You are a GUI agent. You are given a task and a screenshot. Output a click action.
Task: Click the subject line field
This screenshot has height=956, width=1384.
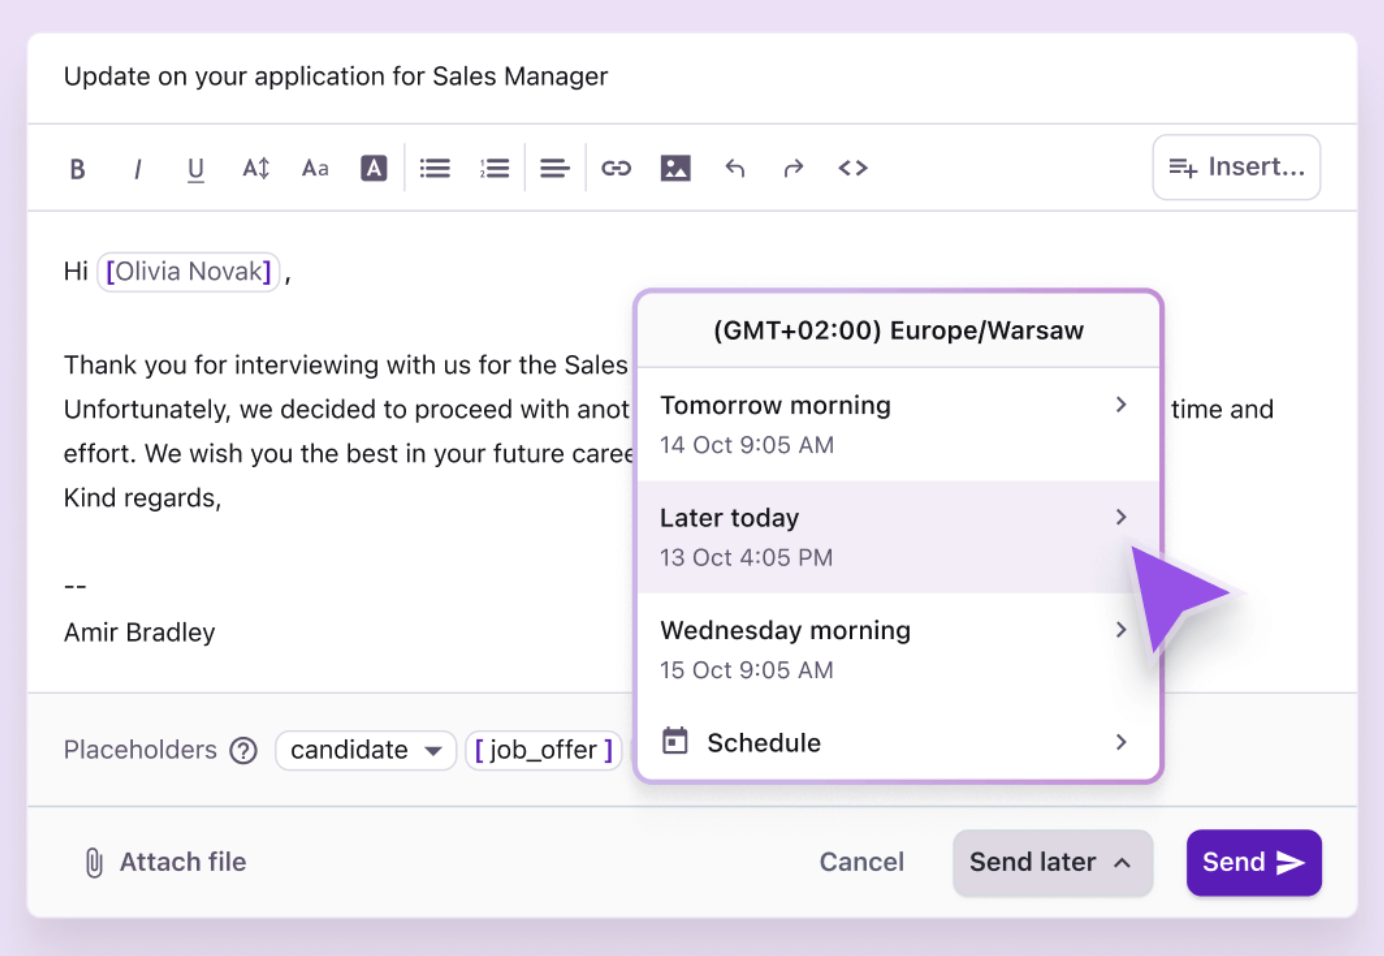pos(691,77)
